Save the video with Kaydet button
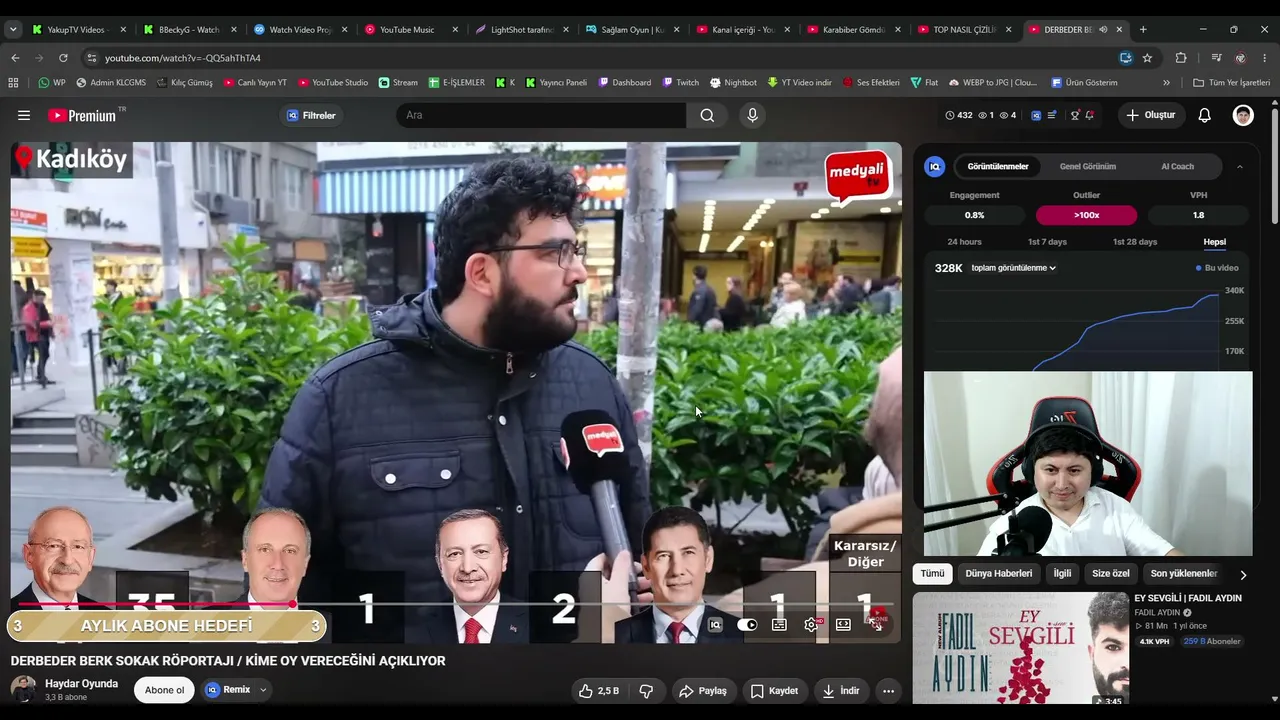Viewport: 1280px width, 720px height. tap(775, 691)
